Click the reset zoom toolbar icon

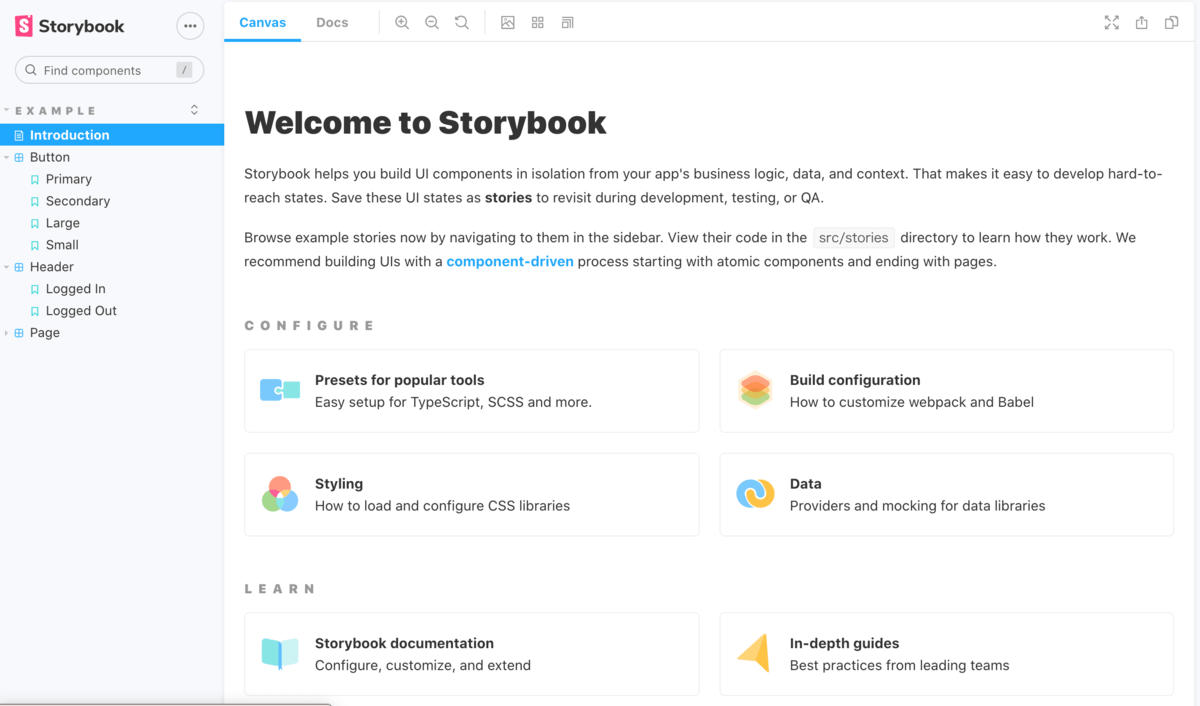(462, 22)
